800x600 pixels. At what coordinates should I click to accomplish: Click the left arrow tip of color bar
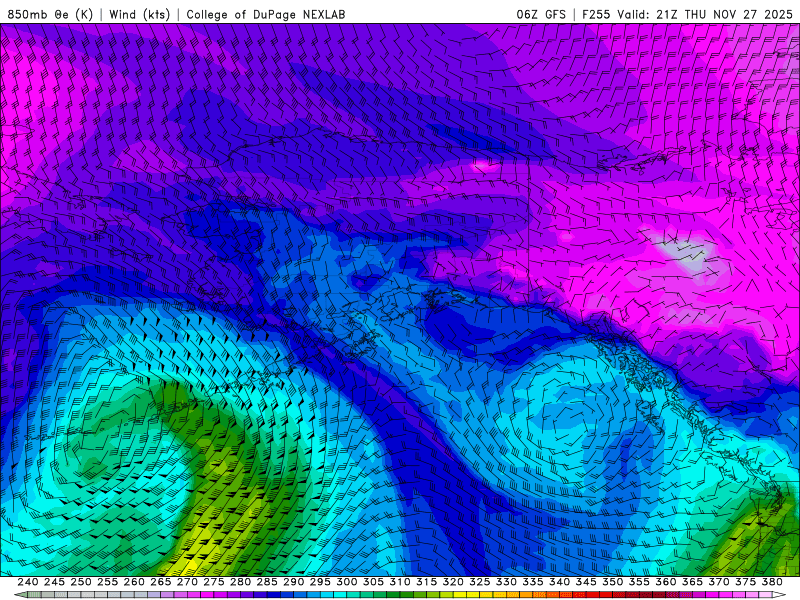pos(19,595)
